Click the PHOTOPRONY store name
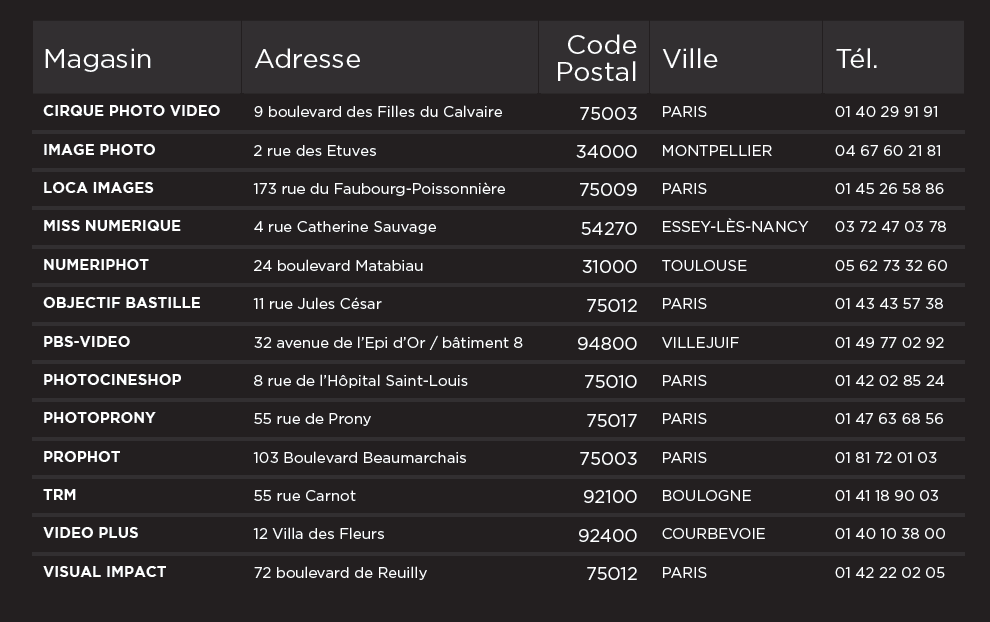This screenshot has width=990, height=622. (99, 418)
